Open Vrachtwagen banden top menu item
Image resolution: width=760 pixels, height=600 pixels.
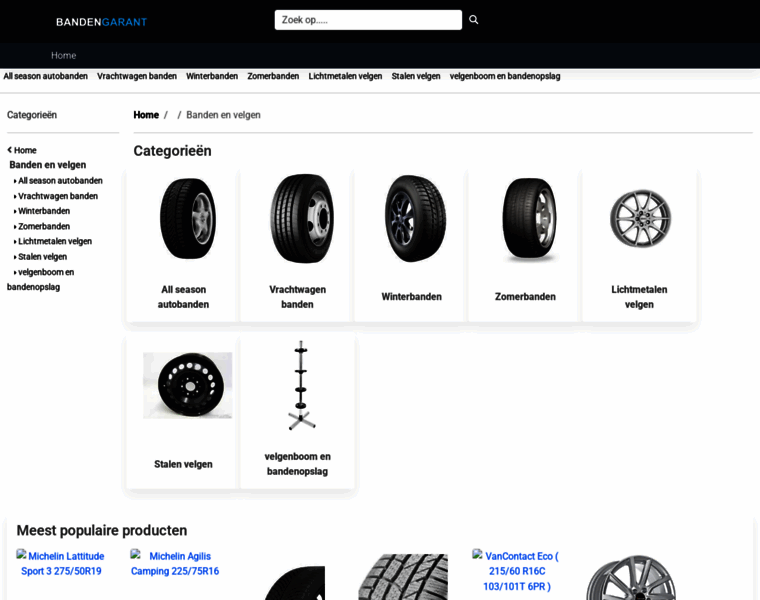click(x=137, y=76)
